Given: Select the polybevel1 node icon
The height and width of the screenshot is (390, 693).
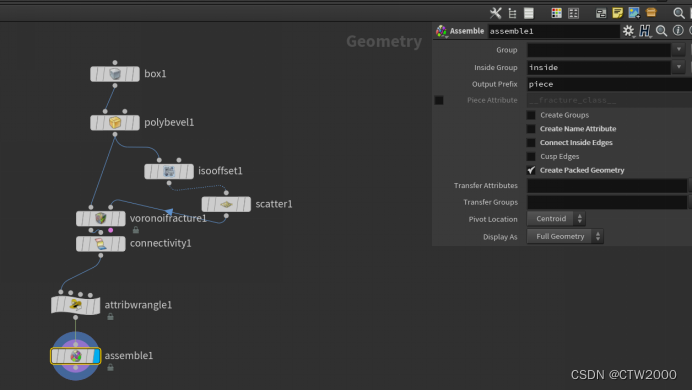Looking at the screenshot, I should point(115,122).
